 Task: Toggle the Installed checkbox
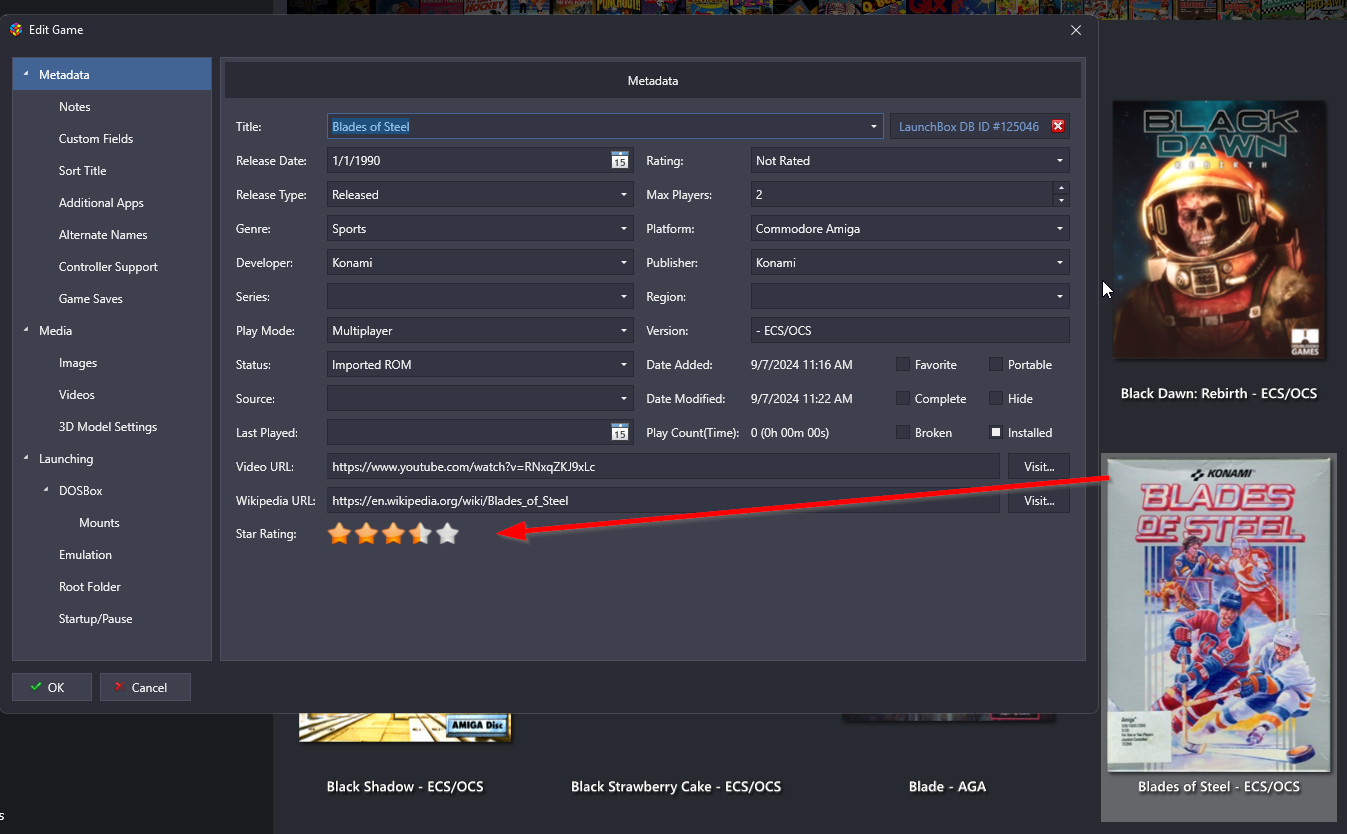[996, 432]
